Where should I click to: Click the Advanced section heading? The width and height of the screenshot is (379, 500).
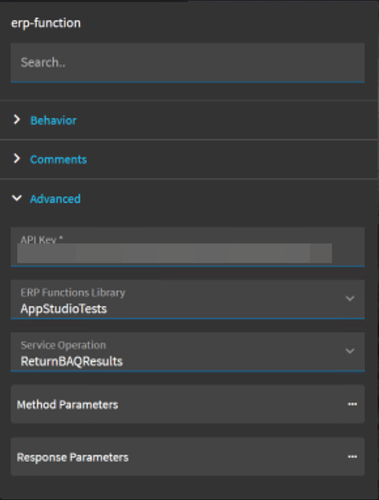tap(55, 199)
